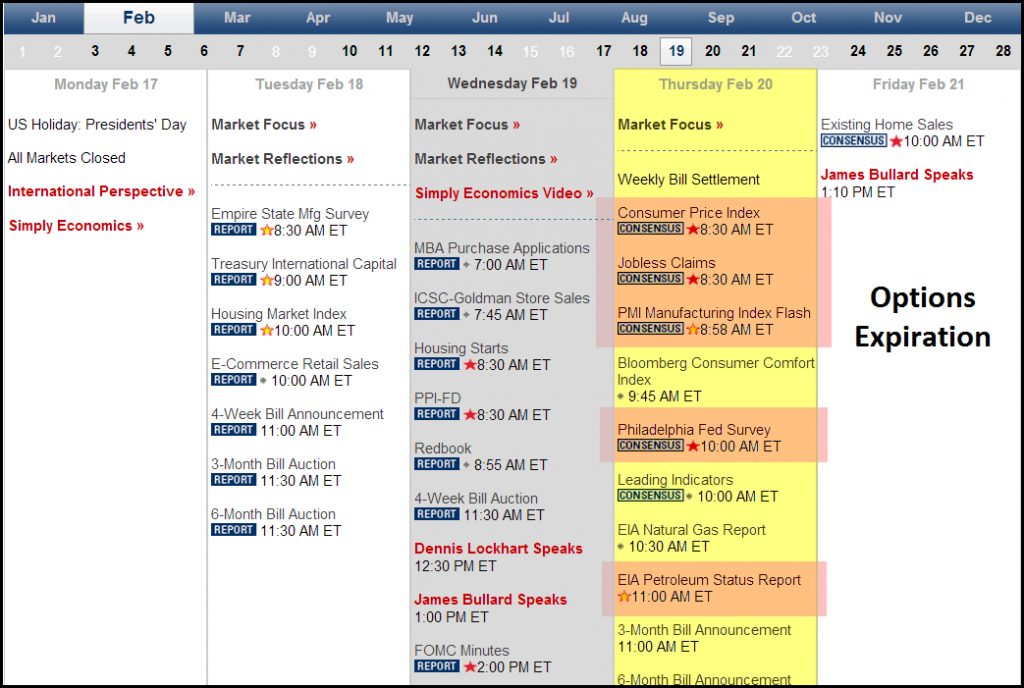Click red star beside FOMC Minutes time
Viewport: 1024px width, 688px height.
coord(470,666)
